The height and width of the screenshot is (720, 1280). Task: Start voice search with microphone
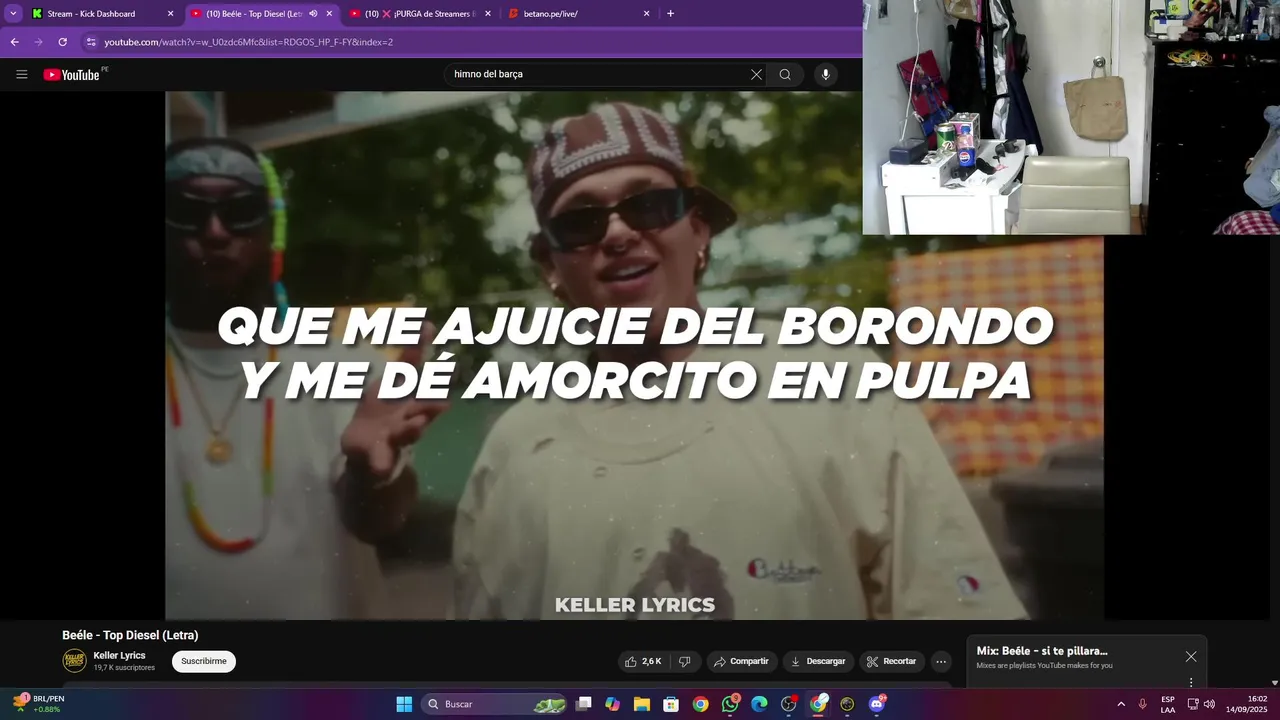[x=825, y=74]
